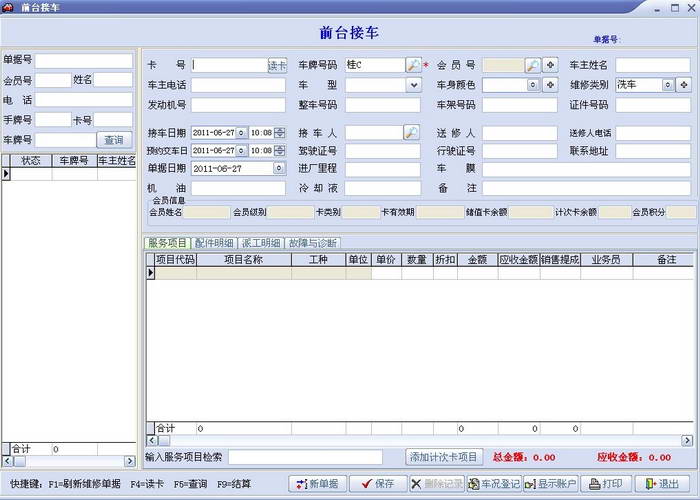Focus the 送修人 input field

pos(520,133)
